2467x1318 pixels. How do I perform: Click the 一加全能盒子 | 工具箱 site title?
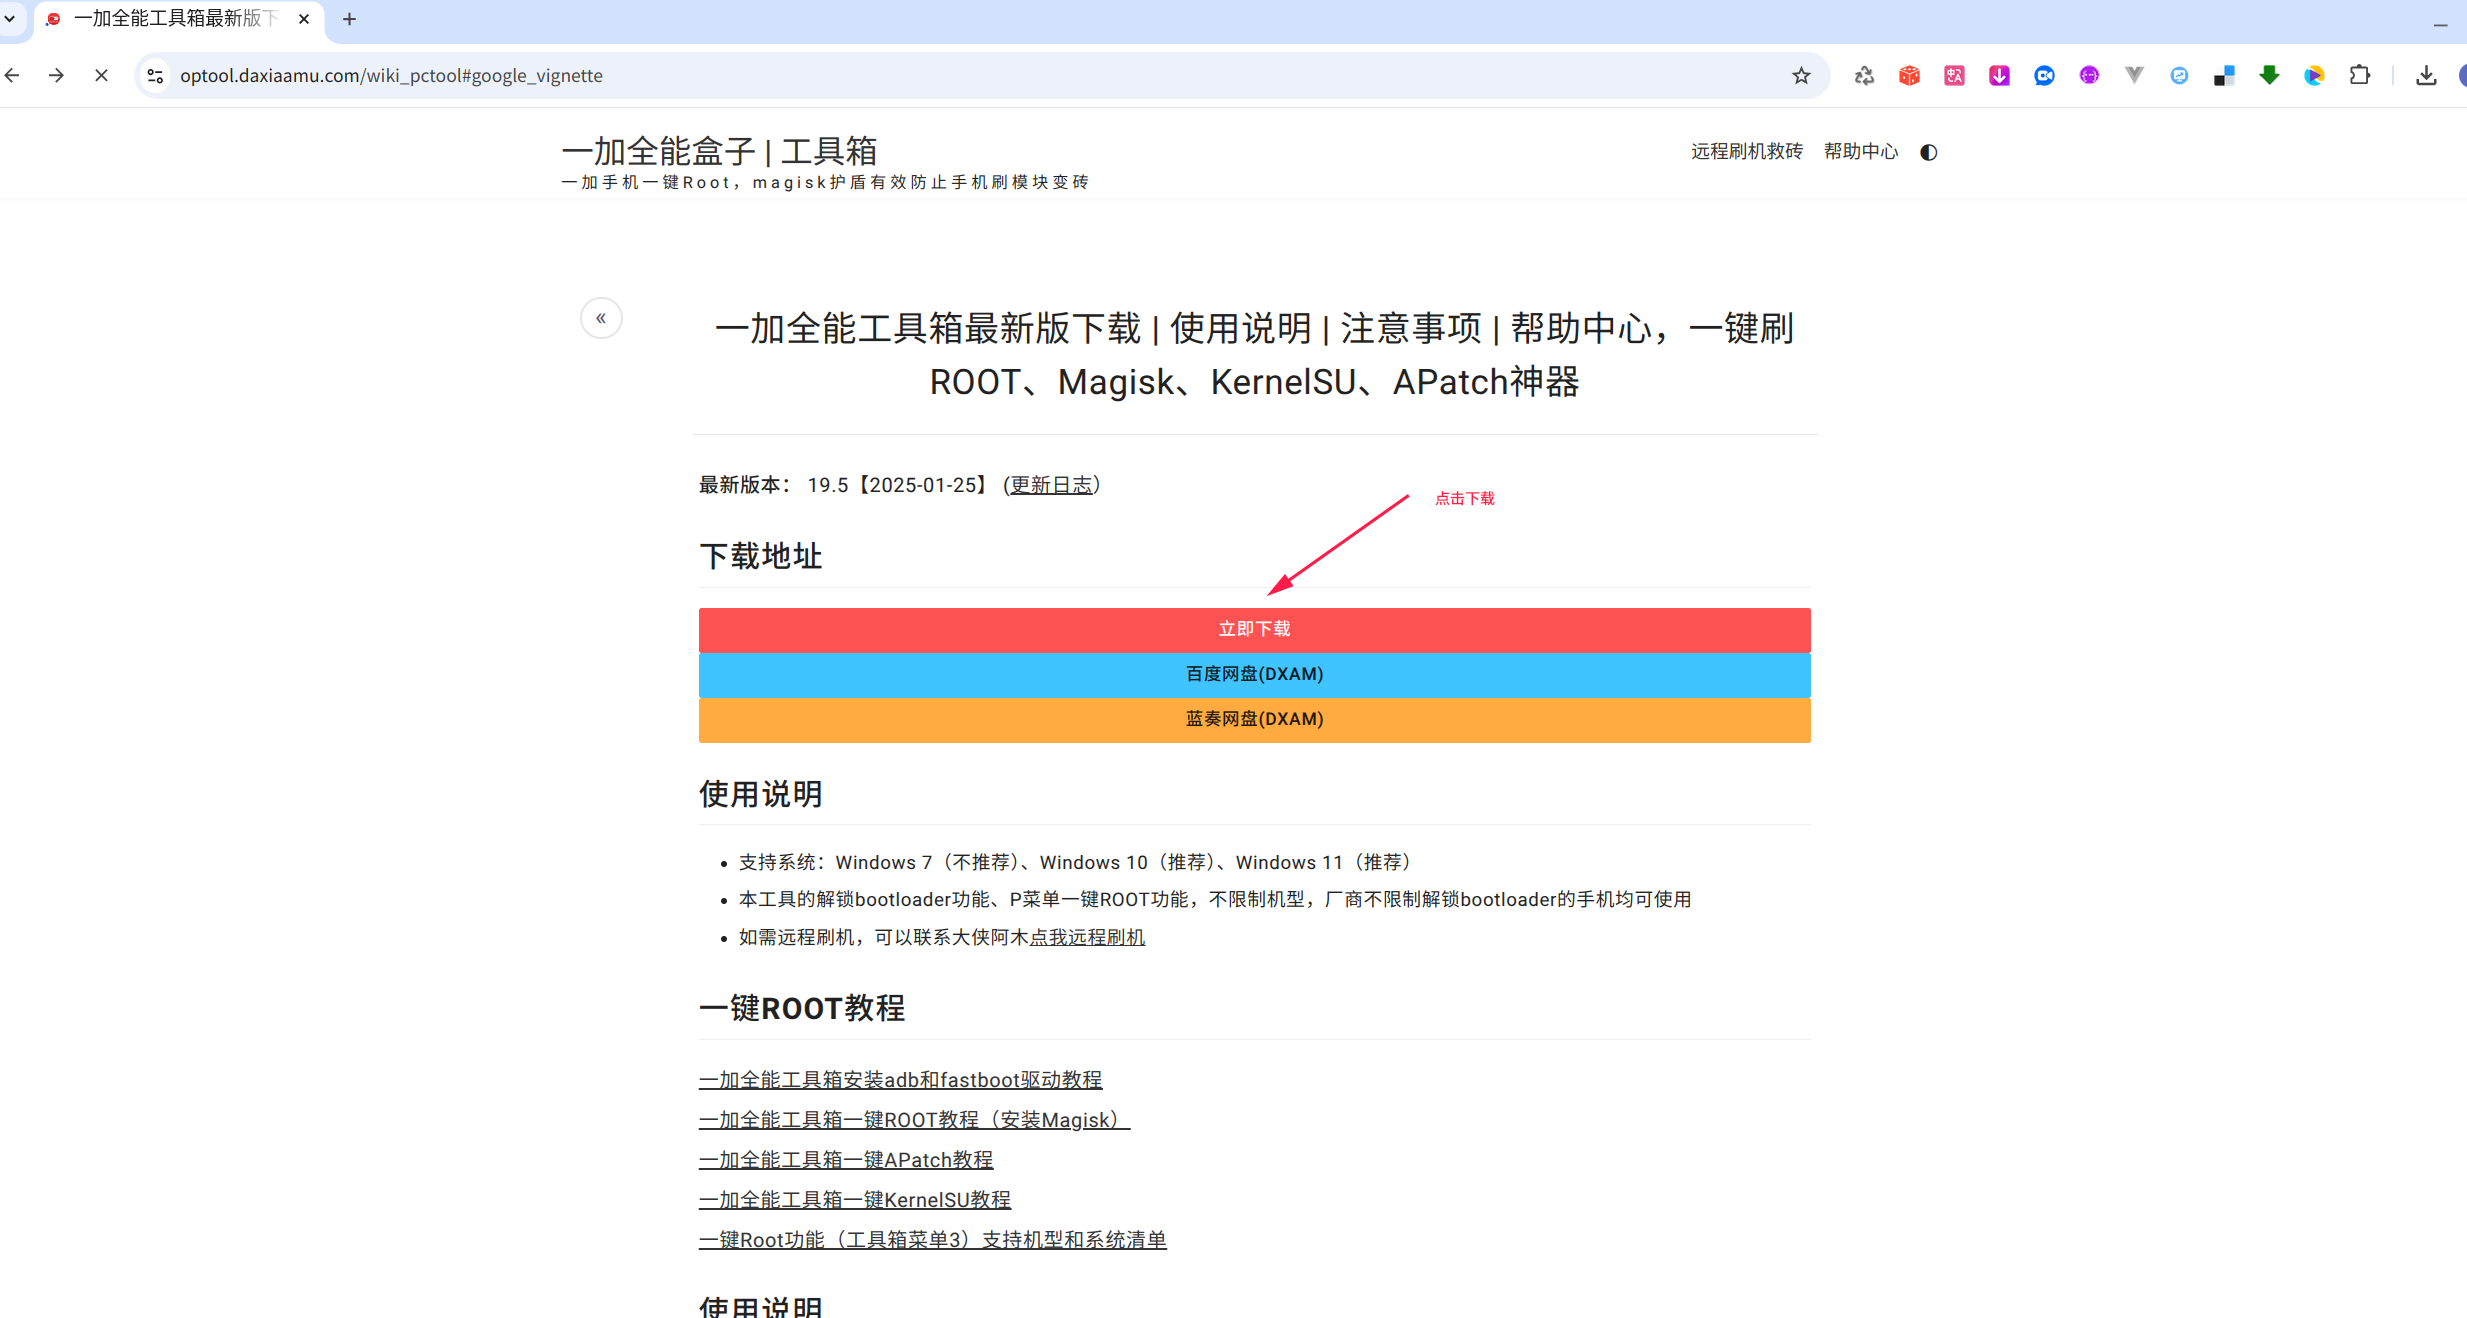(x=719, y=151)
